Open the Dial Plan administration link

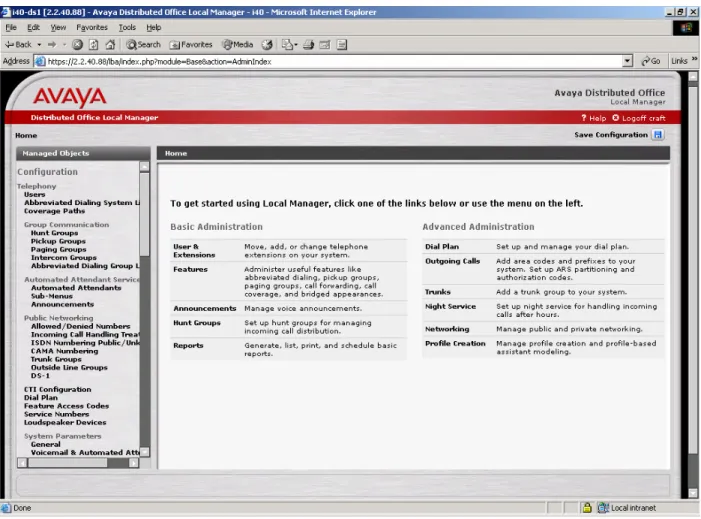click(x=442, y=246)
